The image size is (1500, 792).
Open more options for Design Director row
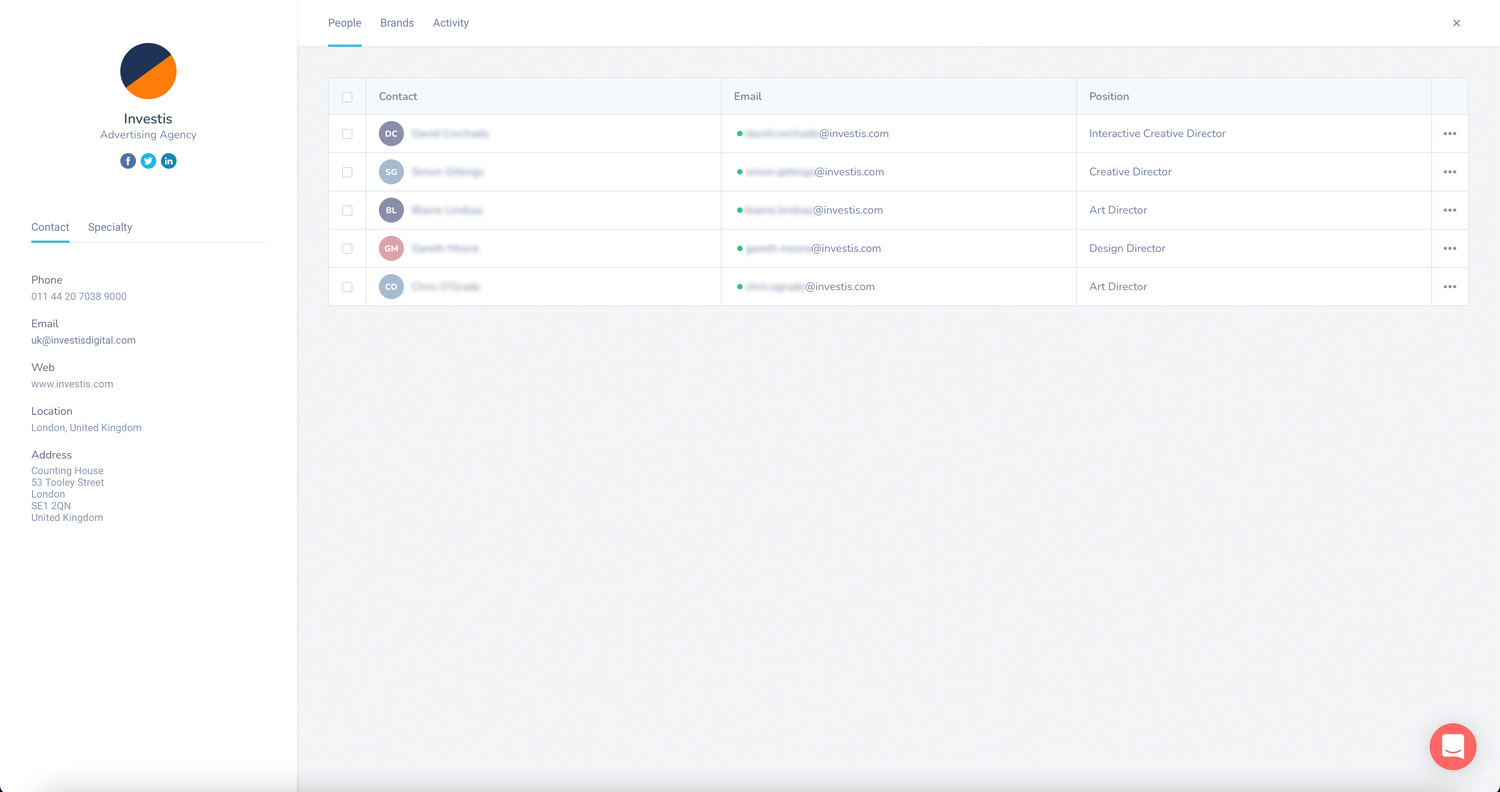tap(1449, 249)
